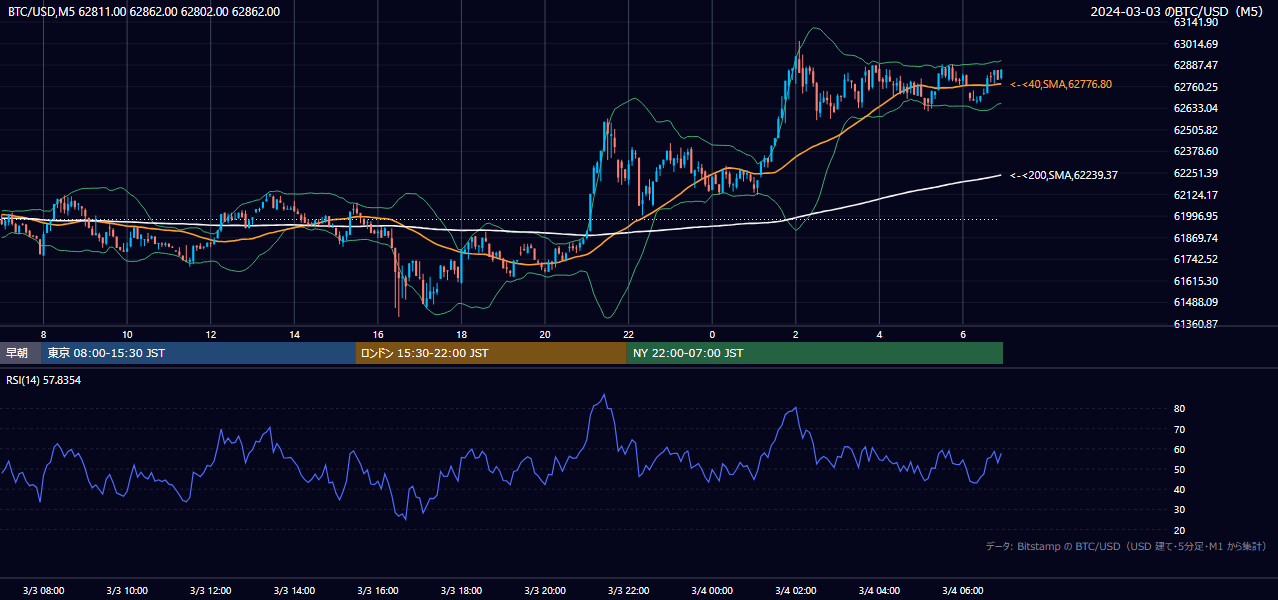Click the price axis value 61742.52
Viewport: 1278px width, 600px height.
tap(1195, 259)
